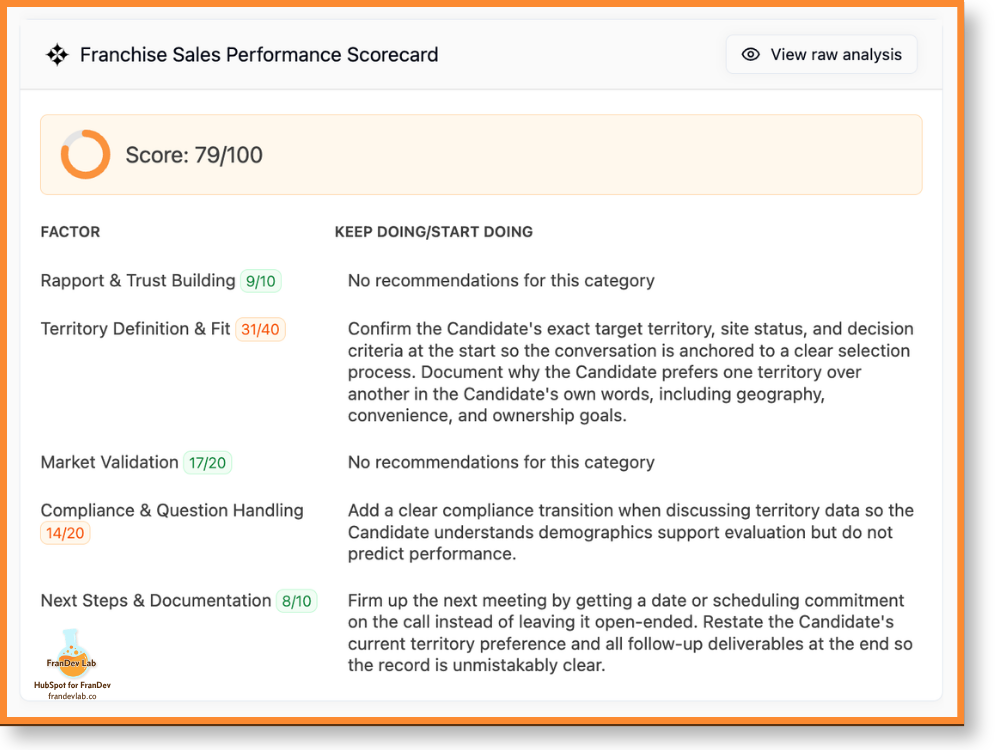
Task: Click the 9/10 score badge
Action: [261, 281]
